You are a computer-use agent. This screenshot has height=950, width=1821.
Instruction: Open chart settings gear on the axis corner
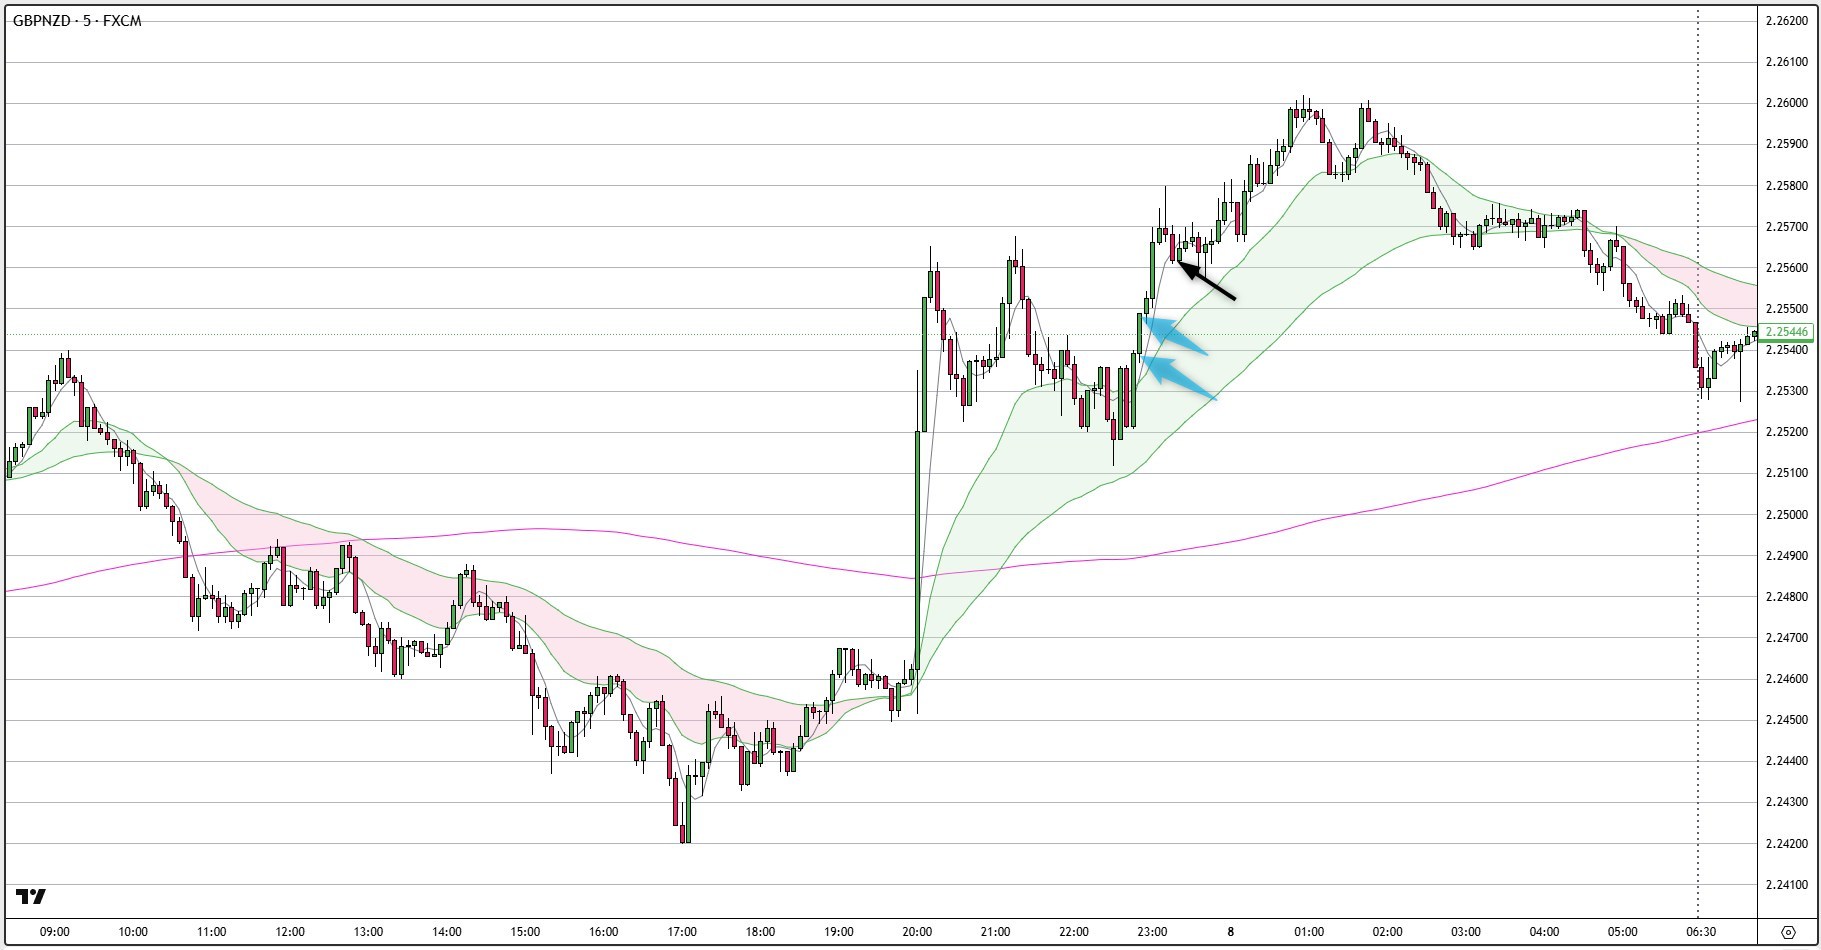[1787, 932]
